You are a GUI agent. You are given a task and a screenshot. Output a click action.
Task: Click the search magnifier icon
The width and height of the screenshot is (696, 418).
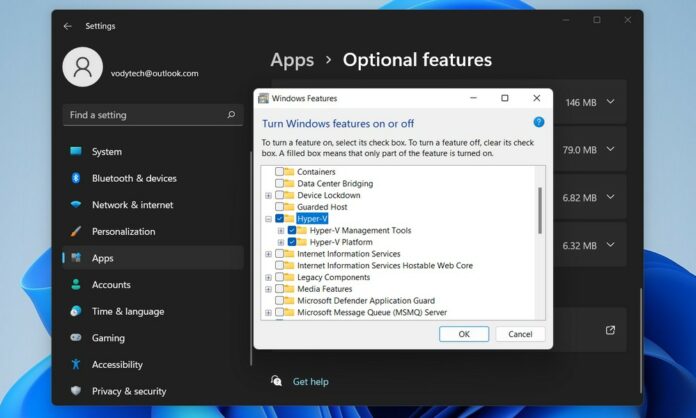click(231, 115)
